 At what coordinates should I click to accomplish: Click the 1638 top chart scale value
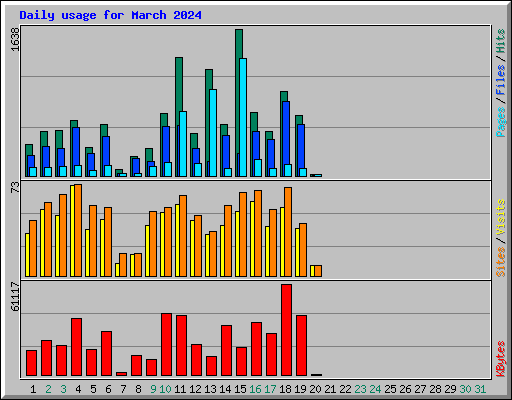[x=15, y=40]
